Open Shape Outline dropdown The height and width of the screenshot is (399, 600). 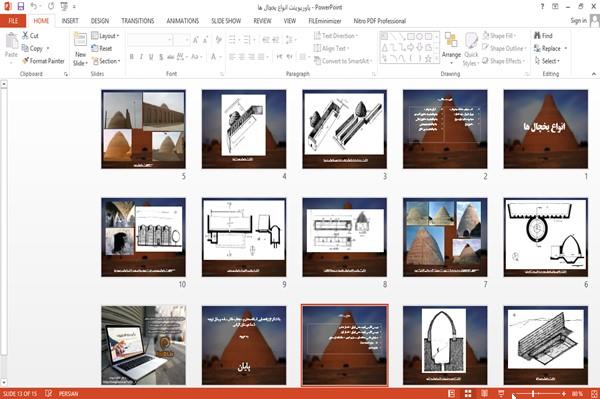click(x=504, y=48)
